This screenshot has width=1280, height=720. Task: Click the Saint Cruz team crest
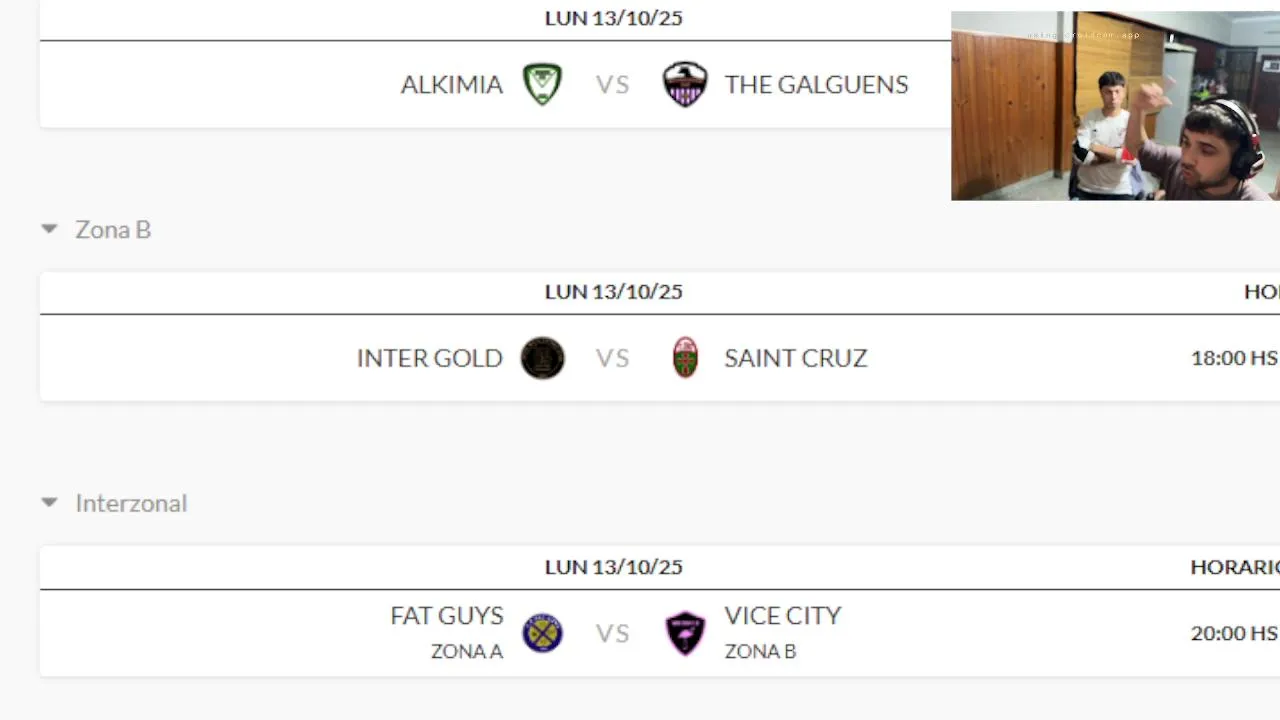pos(685,358)
